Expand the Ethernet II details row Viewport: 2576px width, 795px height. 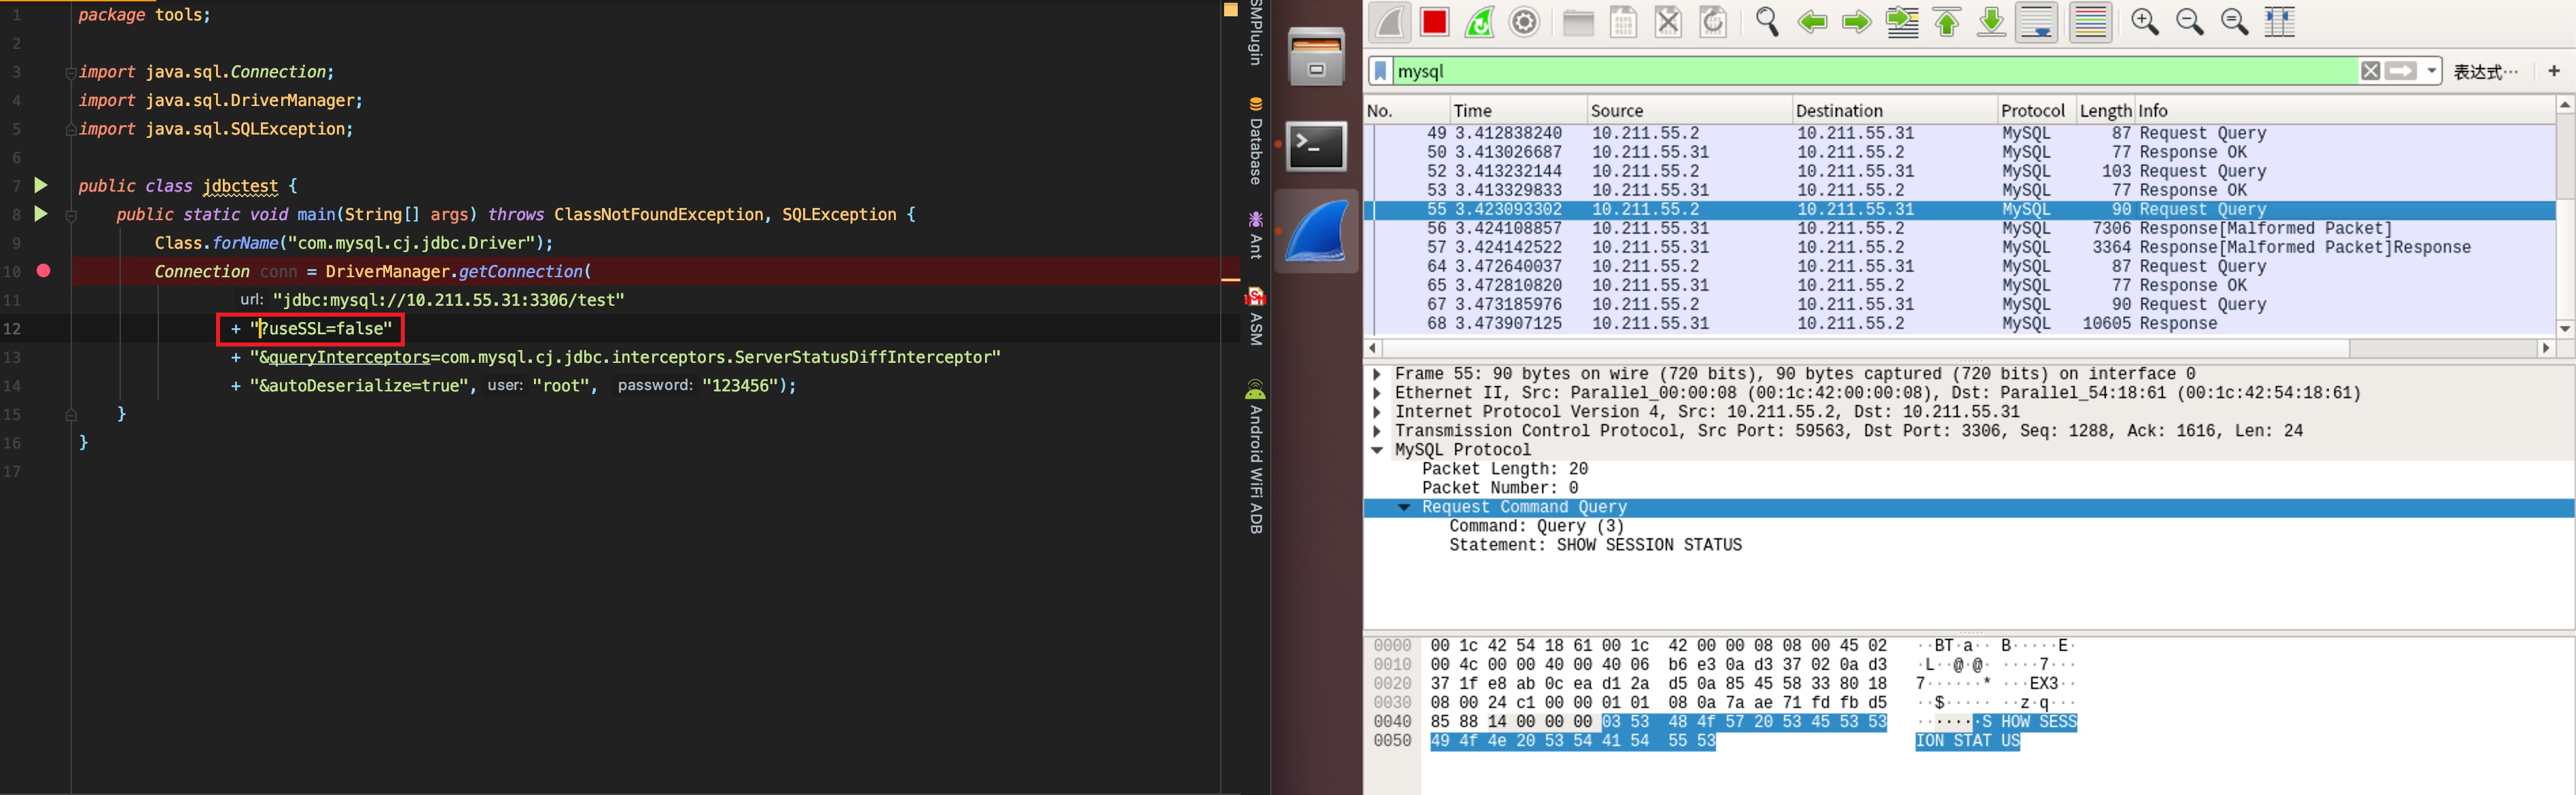pos(1377,393)
